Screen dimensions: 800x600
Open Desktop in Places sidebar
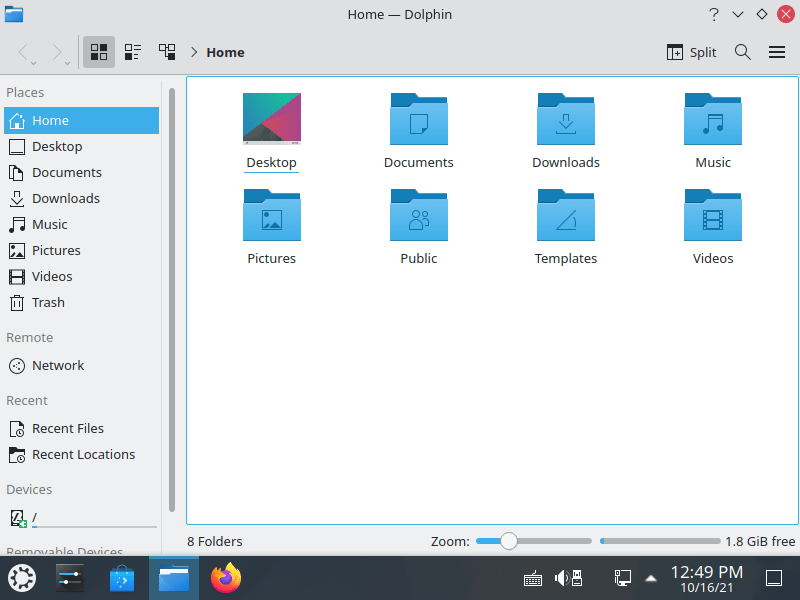tap(82, 146)
